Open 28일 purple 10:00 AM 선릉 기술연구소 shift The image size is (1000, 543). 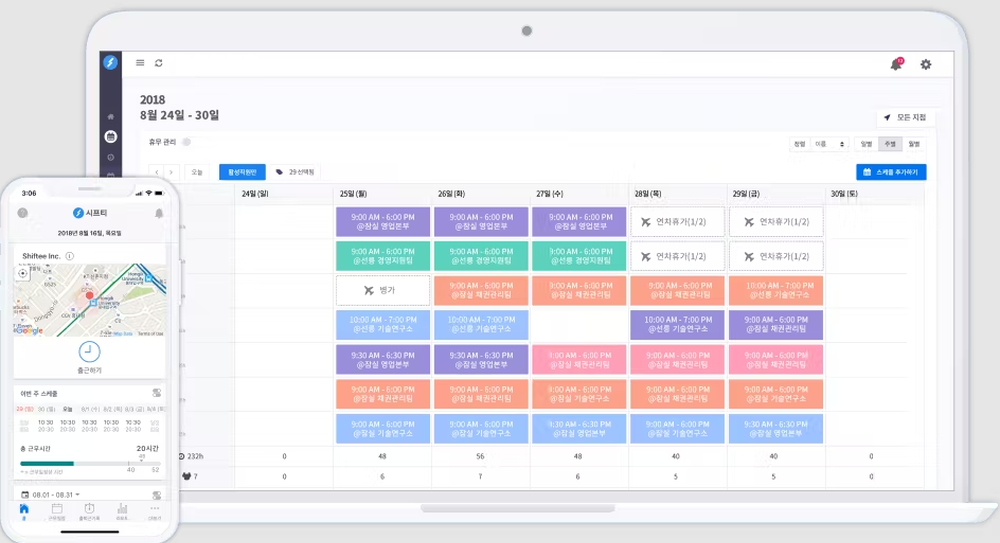[677, 324]
